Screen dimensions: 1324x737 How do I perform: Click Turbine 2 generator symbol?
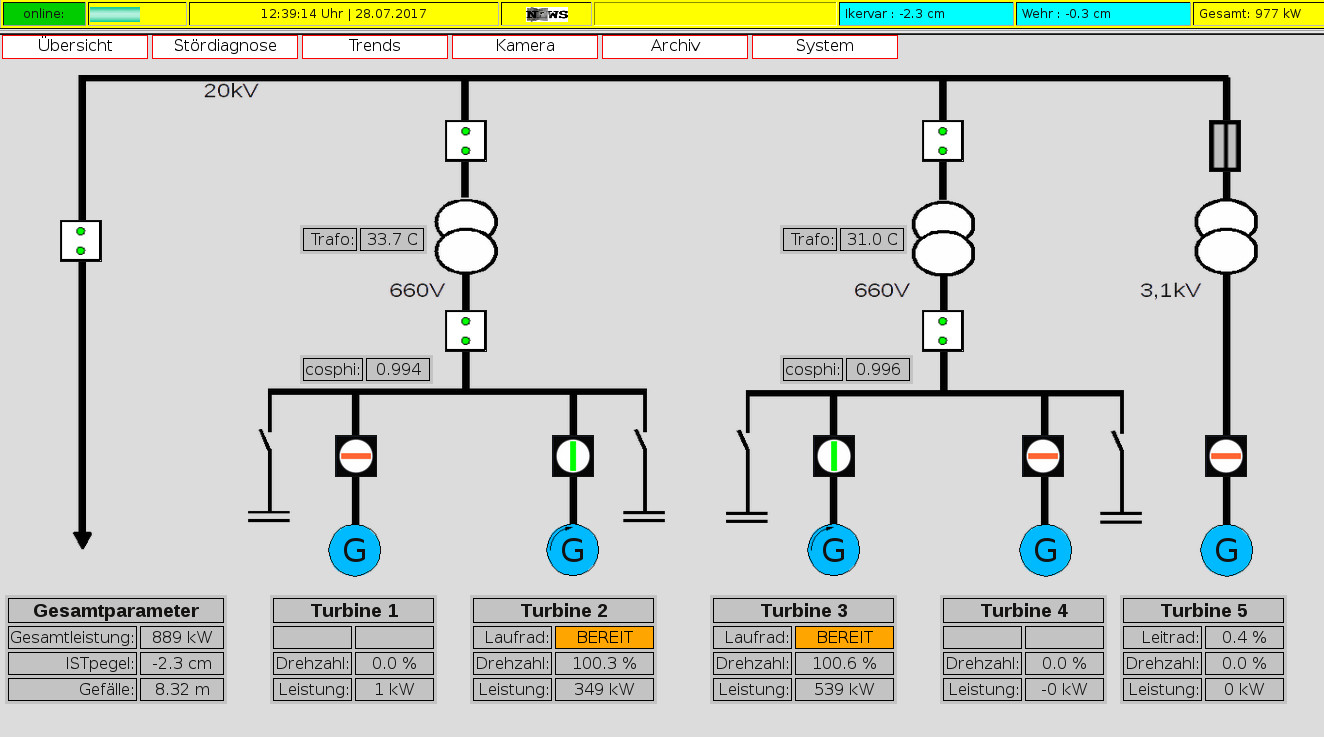click(573, 550)
